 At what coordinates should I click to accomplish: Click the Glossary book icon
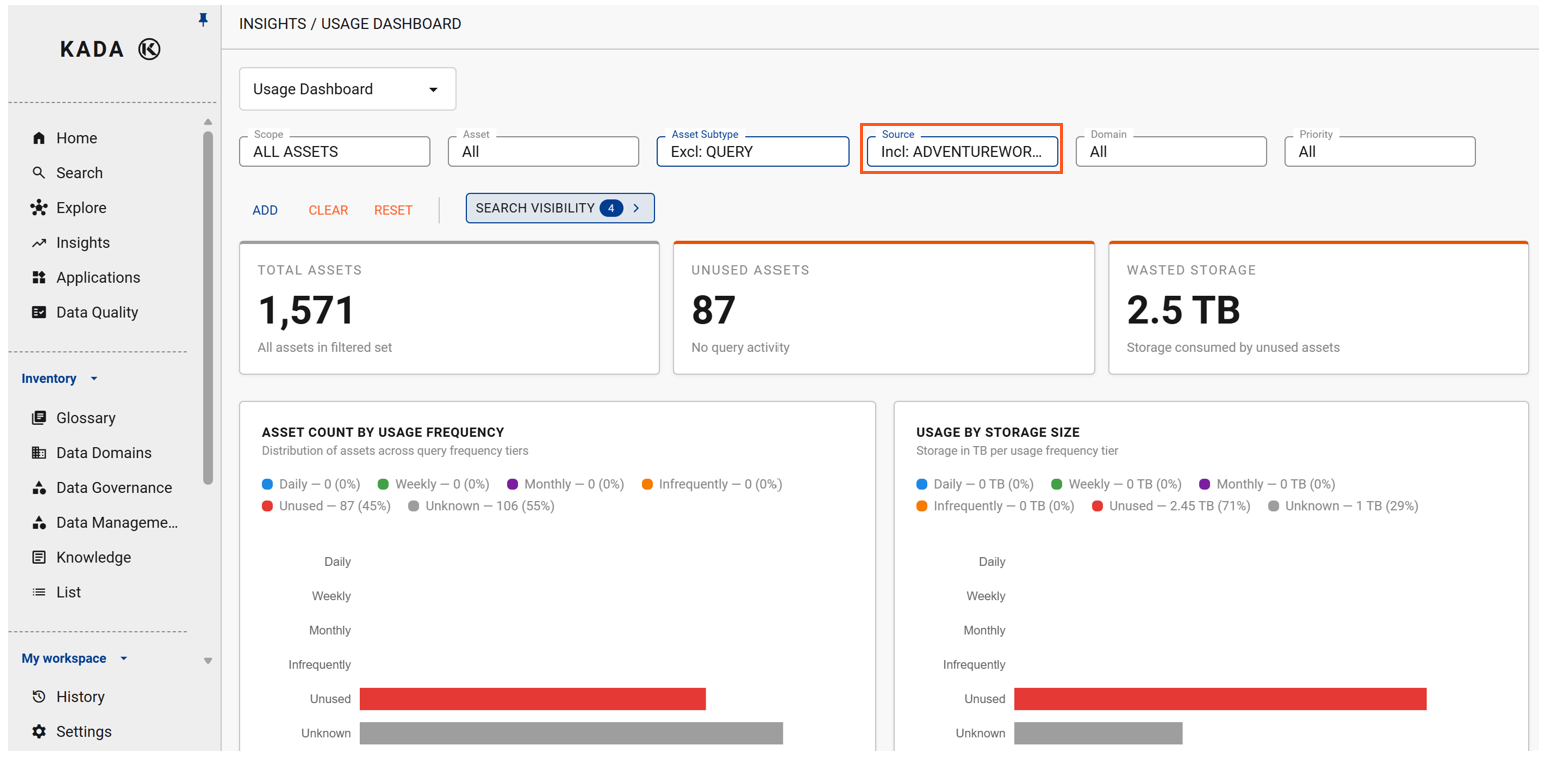pyautogui.click(x=39, y=418)
